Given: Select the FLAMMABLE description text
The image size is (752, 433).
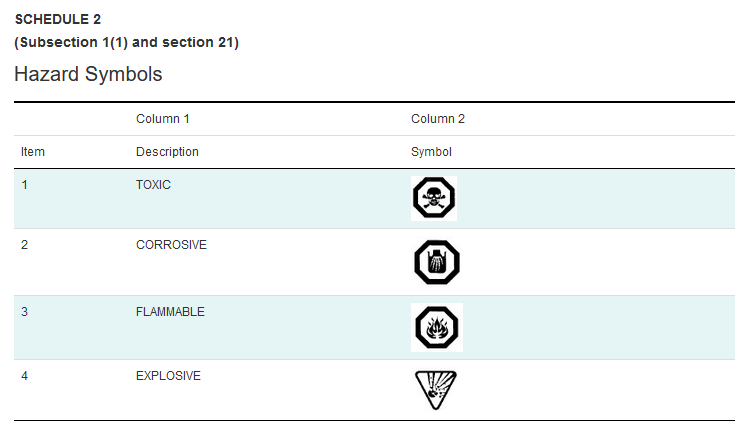Looking at the screenshot, I should 170,312.
